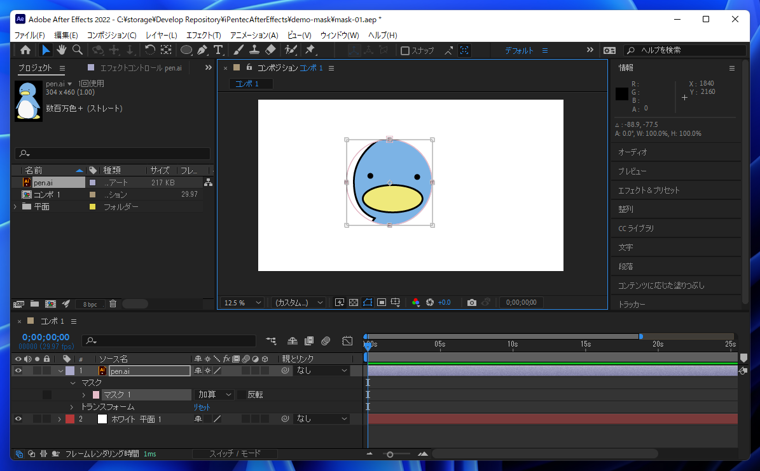Open the コンポジション(C) menu

(111, 35)
